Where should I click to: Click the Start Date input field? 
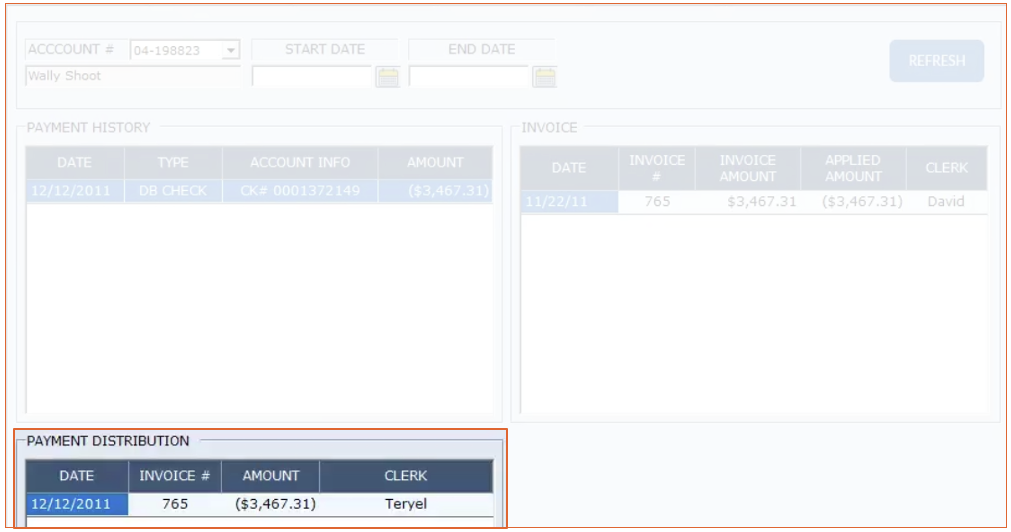coord(311,77)
